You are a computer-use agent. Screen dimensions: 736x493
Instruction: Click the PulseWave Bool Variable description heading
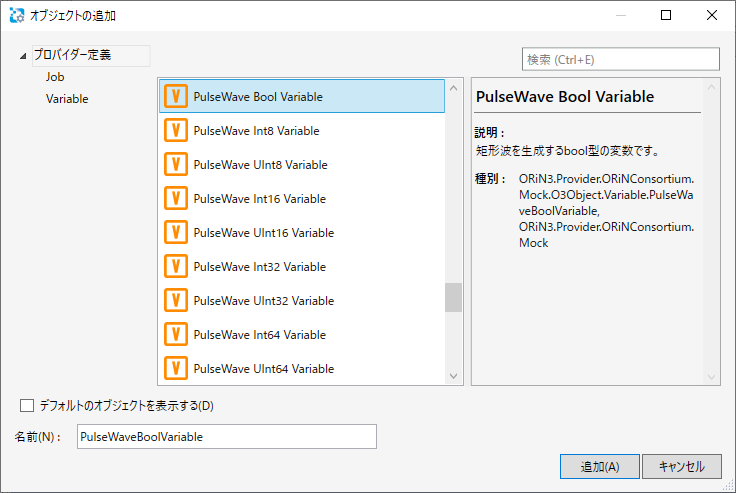tap(565, 96)
